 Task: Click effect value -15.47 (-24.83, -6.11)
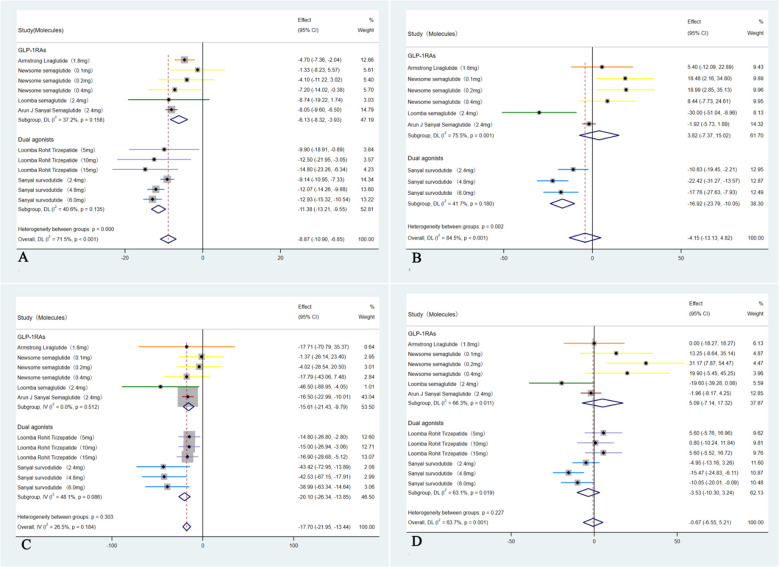pyautogui.click(x=713, y=473)
